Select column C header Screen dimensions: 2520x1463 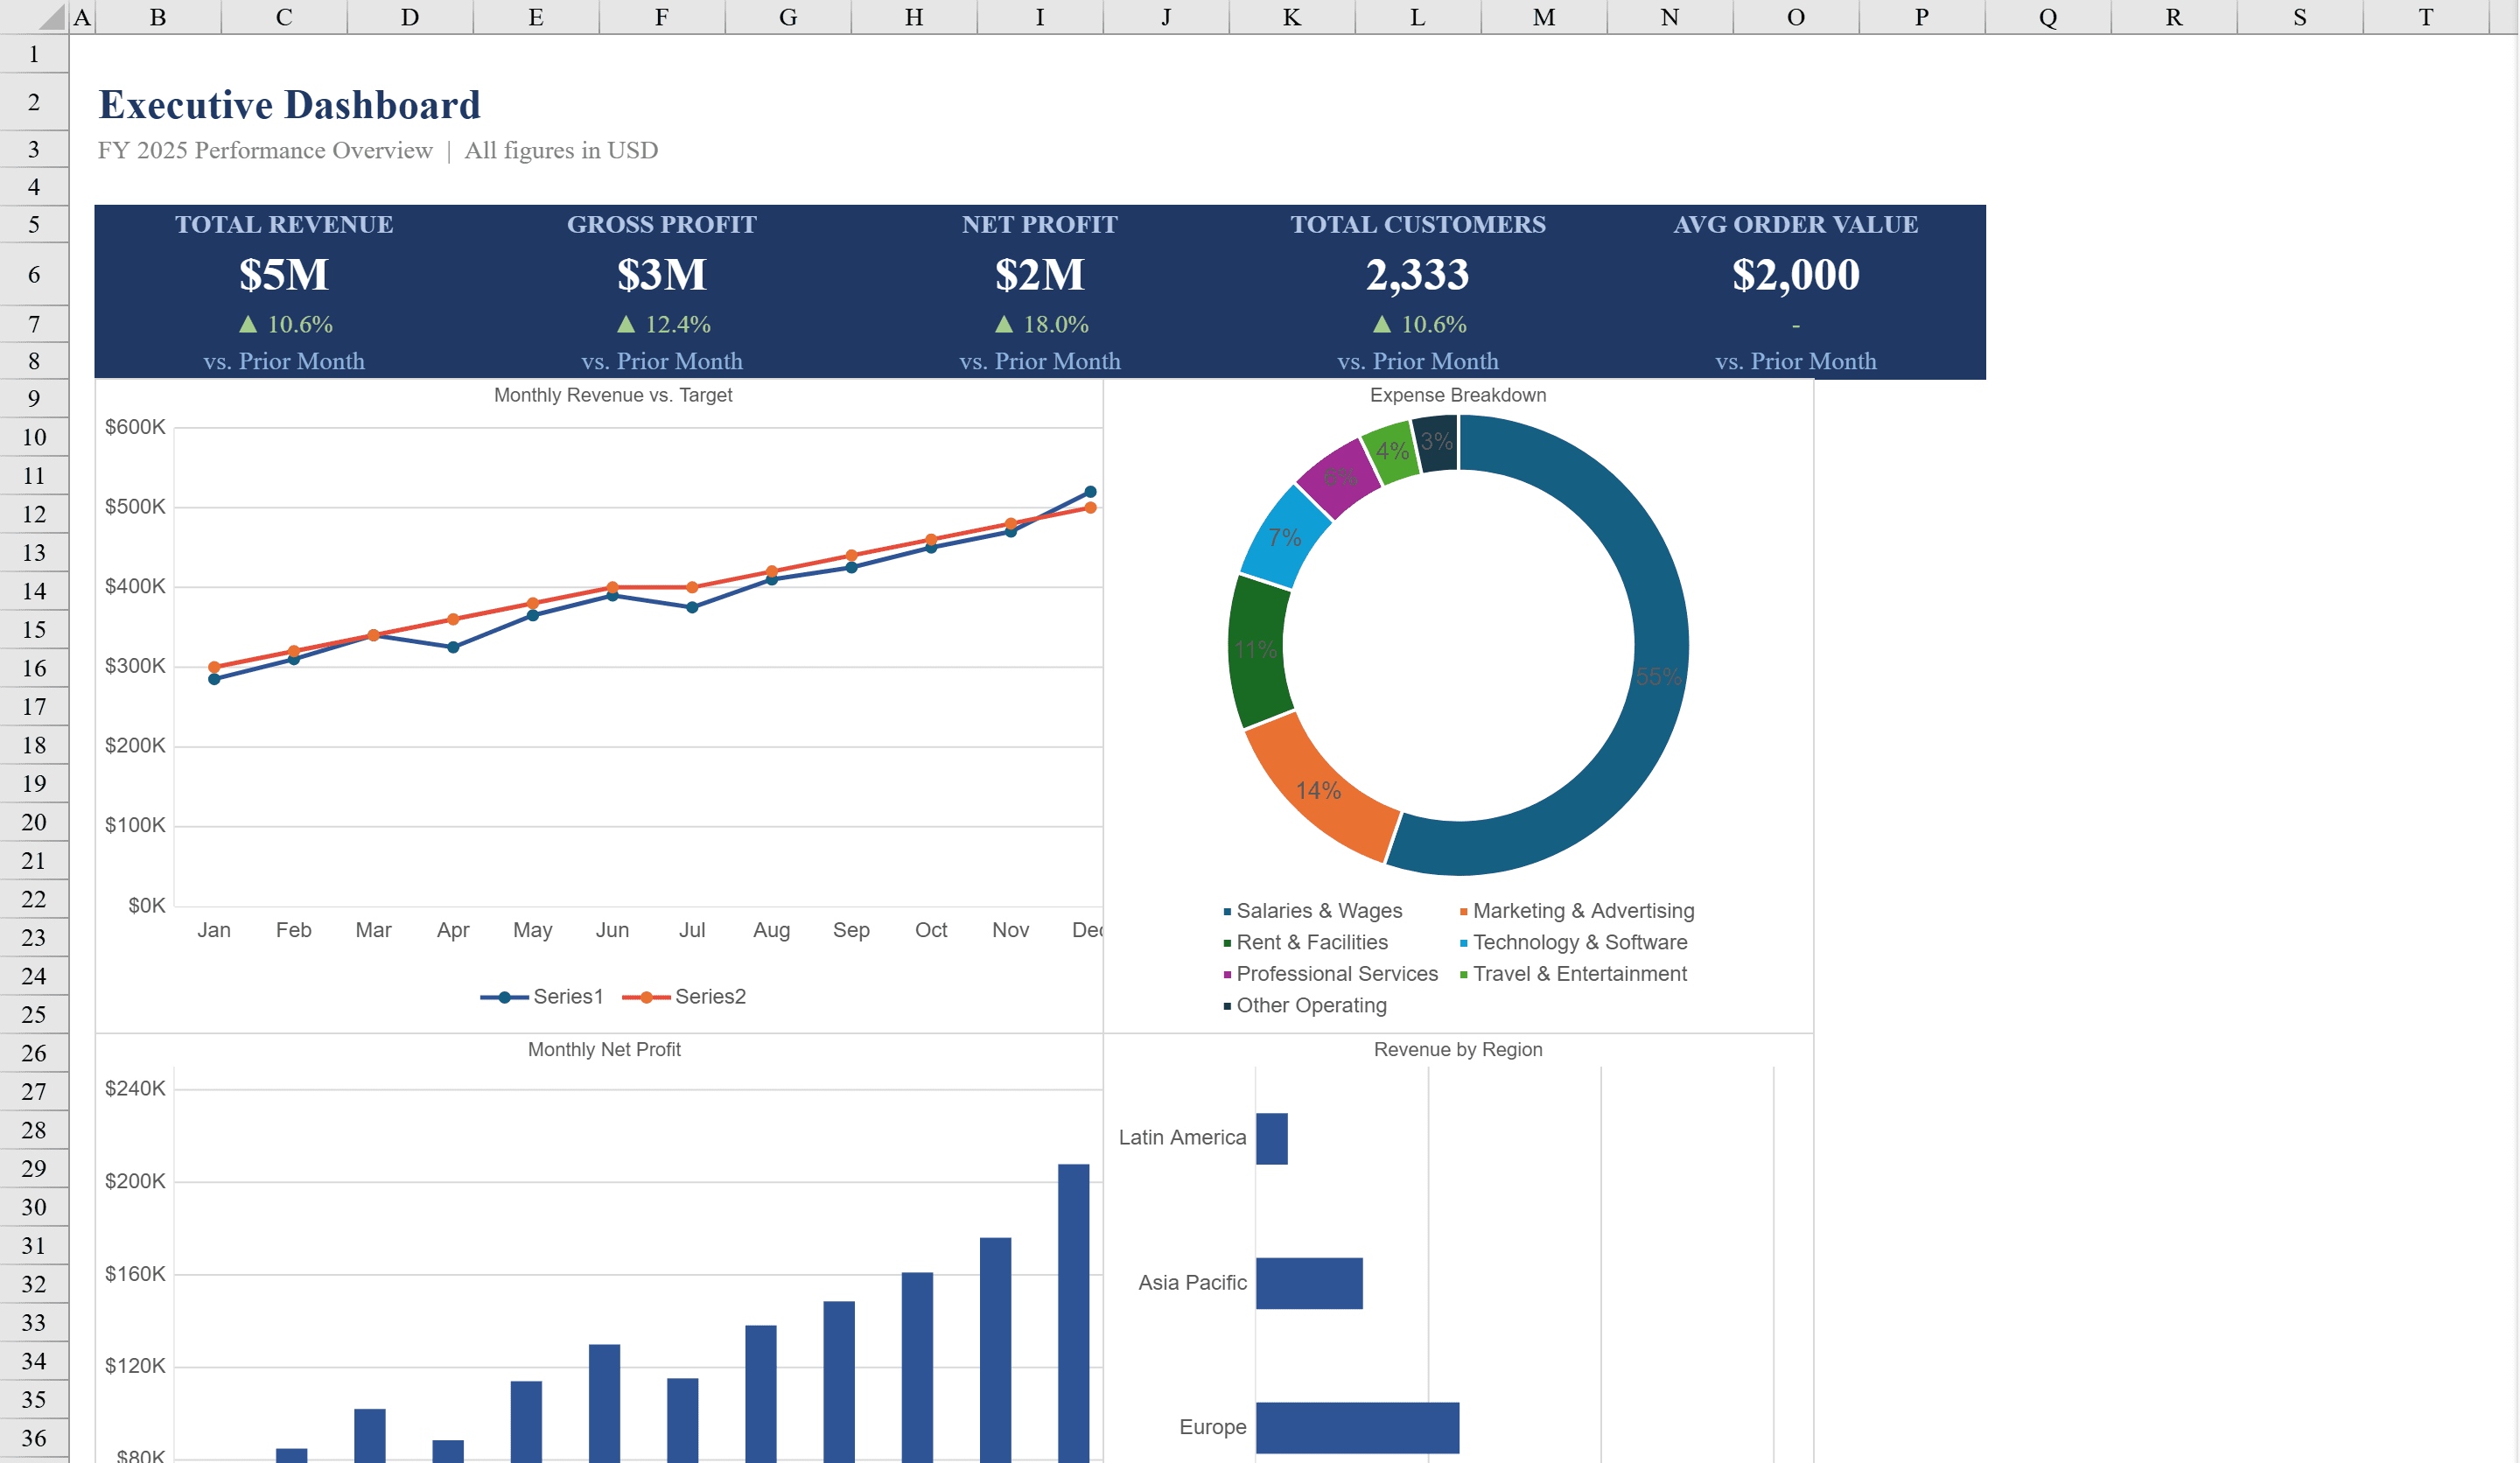(x=283, y=16)
